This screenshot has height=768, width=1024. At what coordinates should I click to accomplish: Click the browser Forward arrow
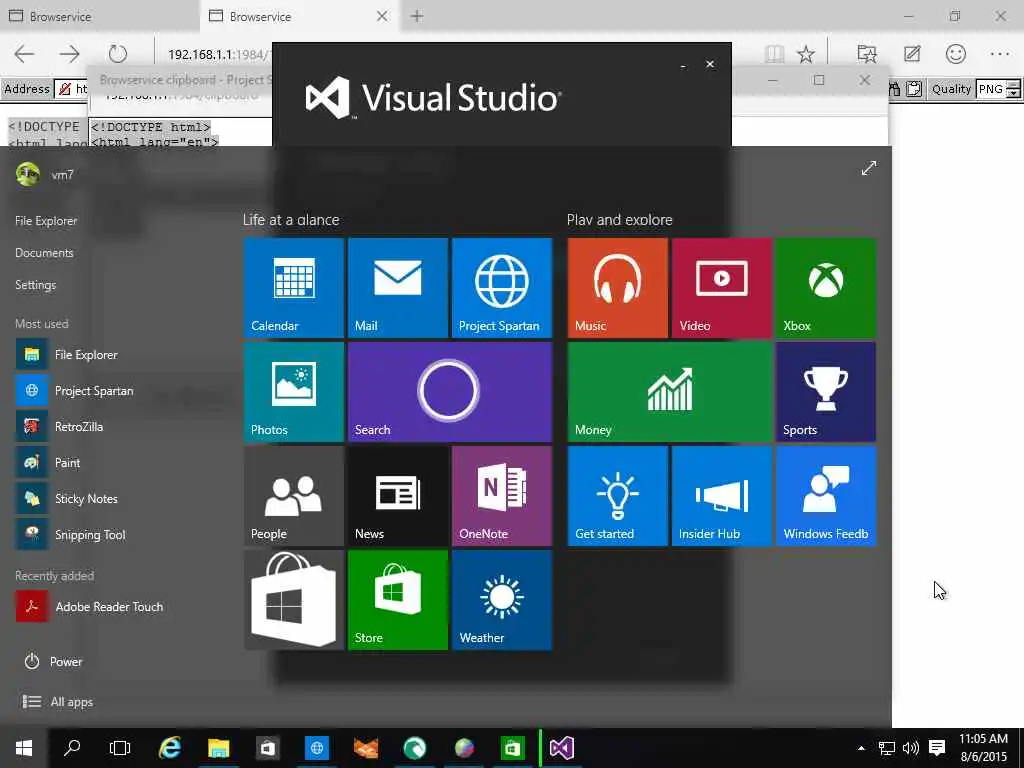tap(69, 54)
